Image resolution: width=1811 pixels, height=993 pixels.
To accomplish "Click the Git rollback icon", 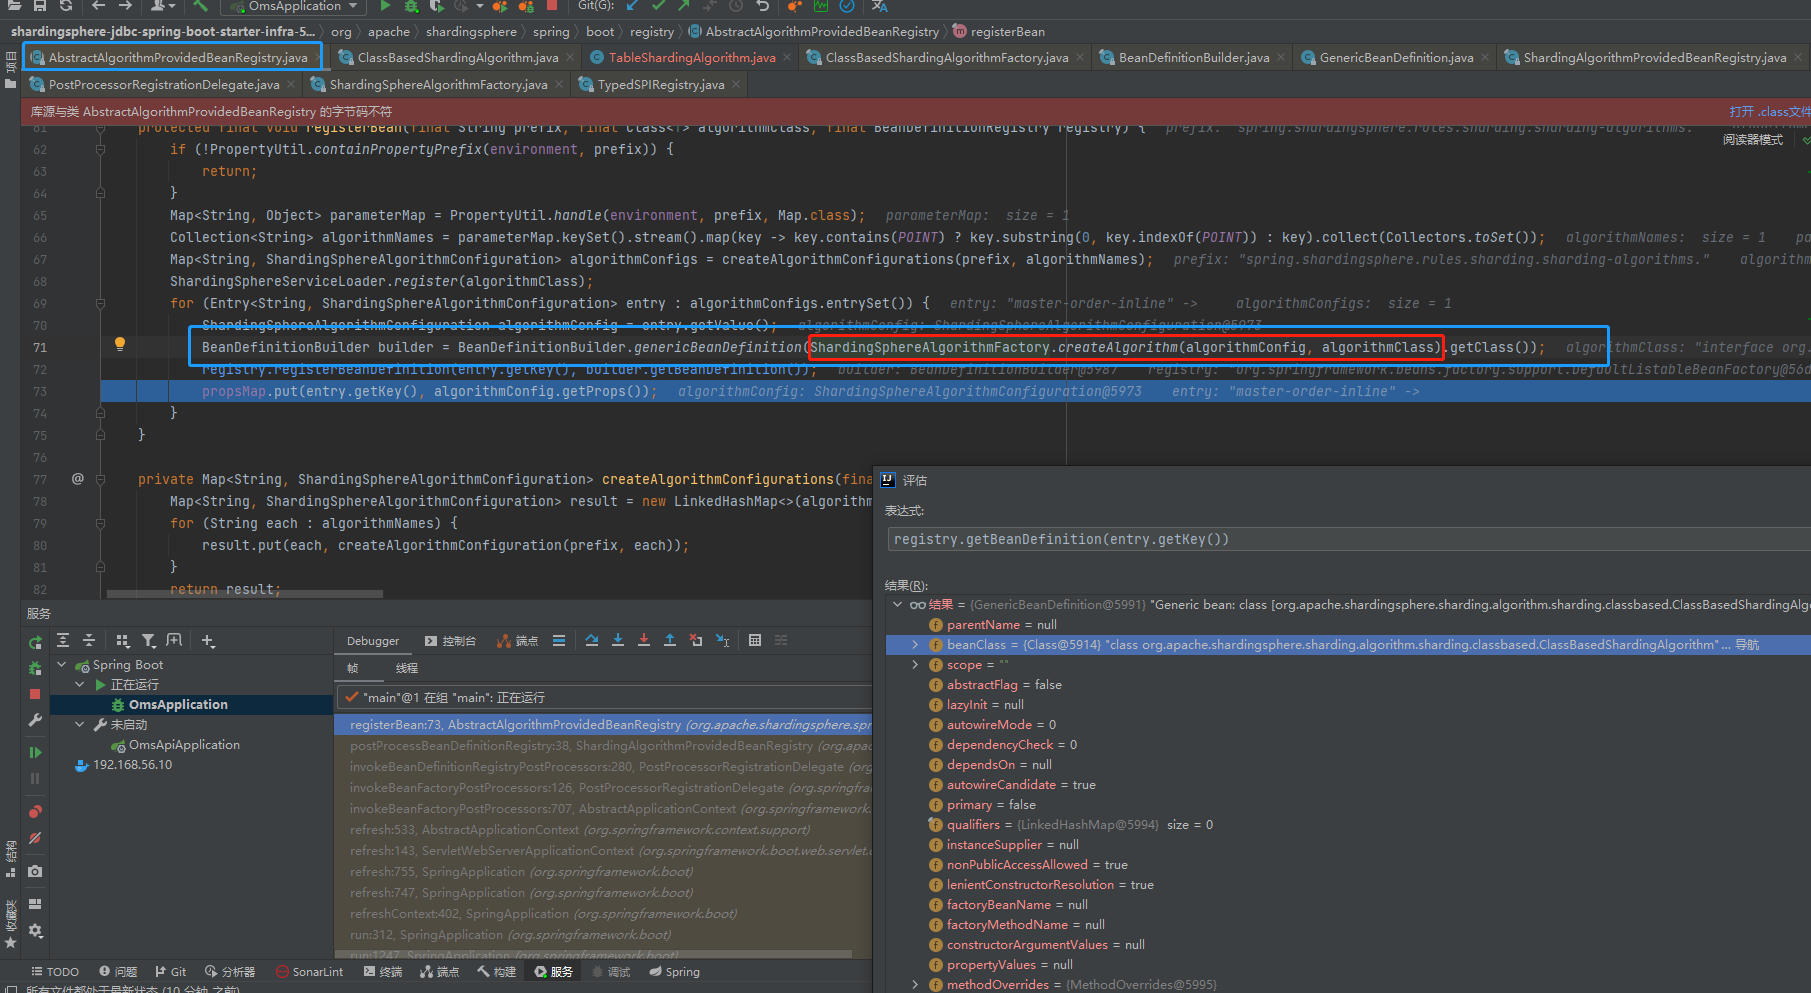I will coord(763,6).
